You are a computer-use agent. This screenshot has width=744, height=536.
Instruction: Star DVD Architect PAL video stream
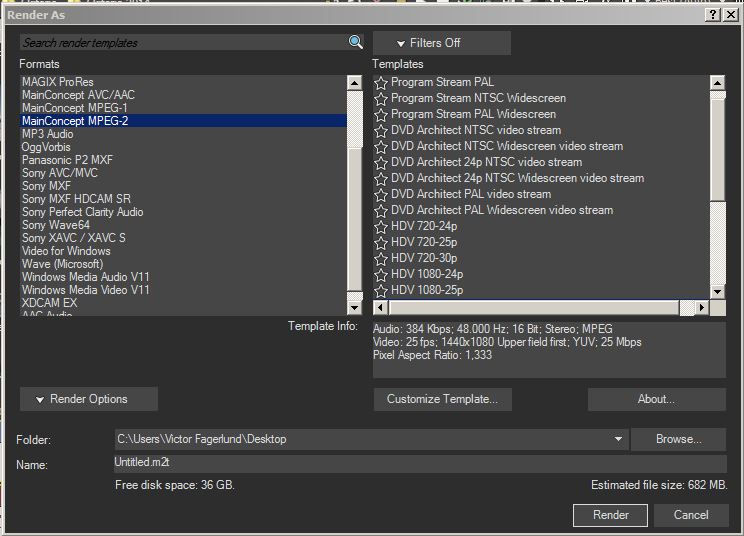point(381,195)
